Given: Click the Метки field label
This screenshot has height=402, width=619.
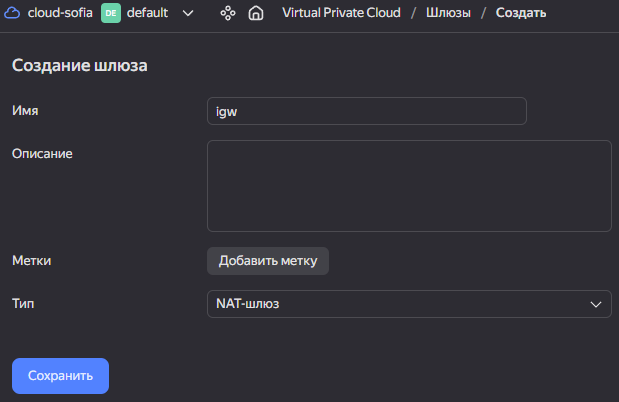Looking at the screenshot, I should pyautogui.click(x=32, y=261).
